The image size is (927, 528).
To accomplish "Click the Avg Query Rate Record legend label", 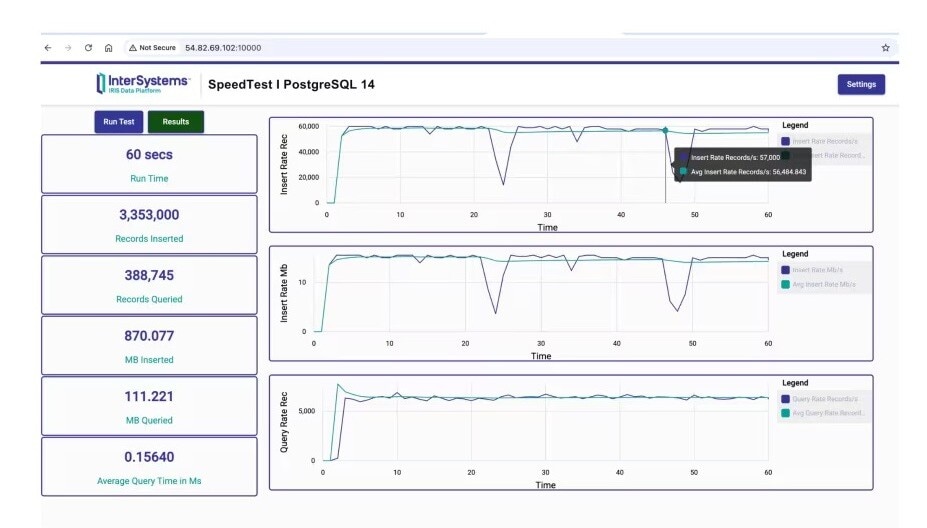I will [828, 413].
